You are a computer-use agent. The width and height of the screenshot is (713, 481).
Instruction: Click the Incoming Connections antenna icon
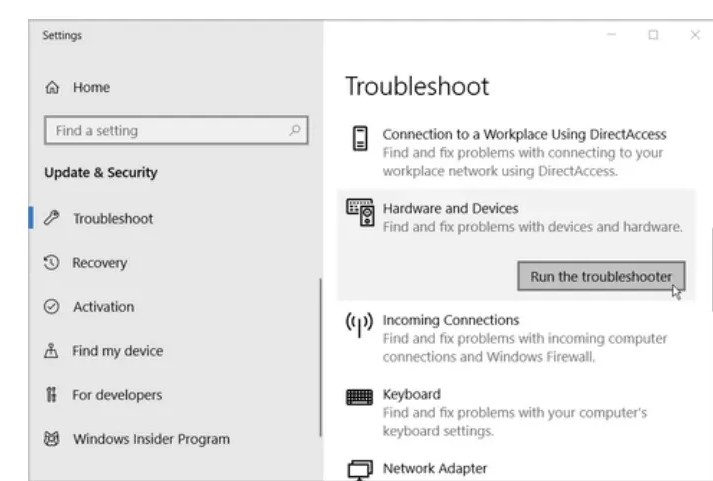[x=359, y=324]
